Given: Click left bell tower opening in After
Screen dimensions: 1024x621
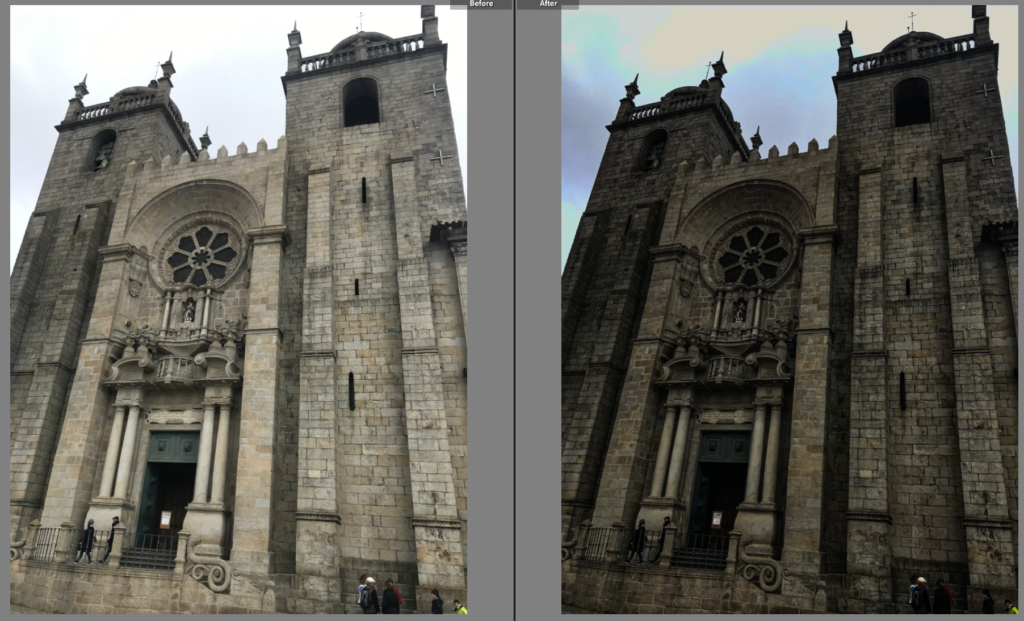Looking at the screenshot, I should click(x=654, y=150).
